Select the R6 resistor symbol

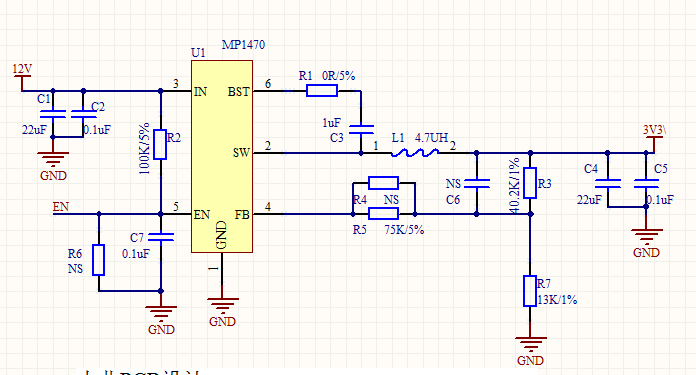tap(99, 260)
